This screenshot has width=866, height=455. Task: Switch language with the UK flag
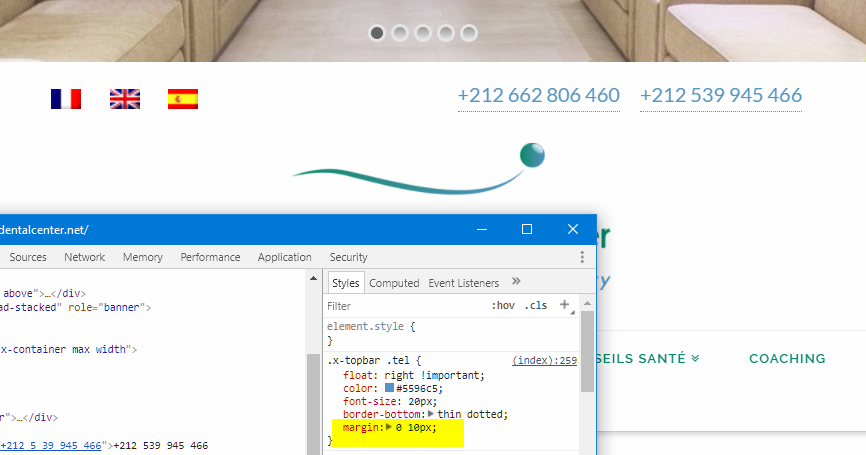point(125,98)
